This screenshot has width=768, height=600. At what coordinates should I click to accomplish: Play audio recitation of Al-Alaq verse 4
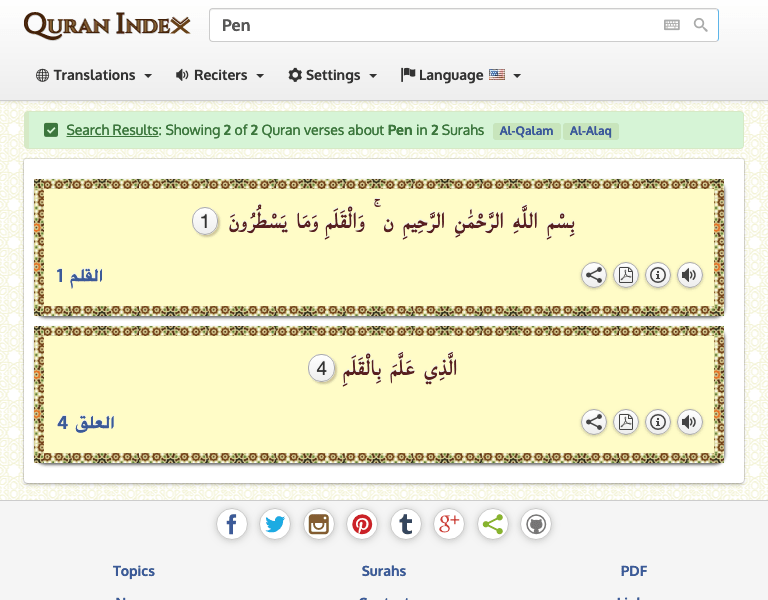(x=689, y=423)
